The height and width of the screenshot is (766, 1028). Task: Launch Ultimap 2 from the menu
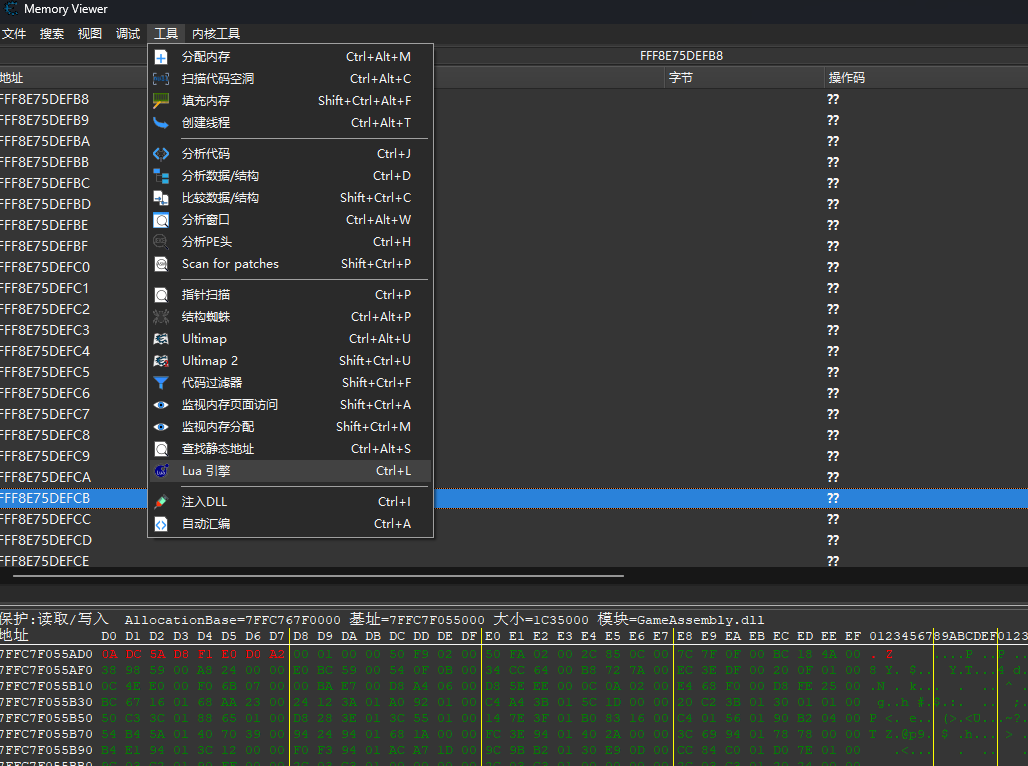tap(210, 361)
